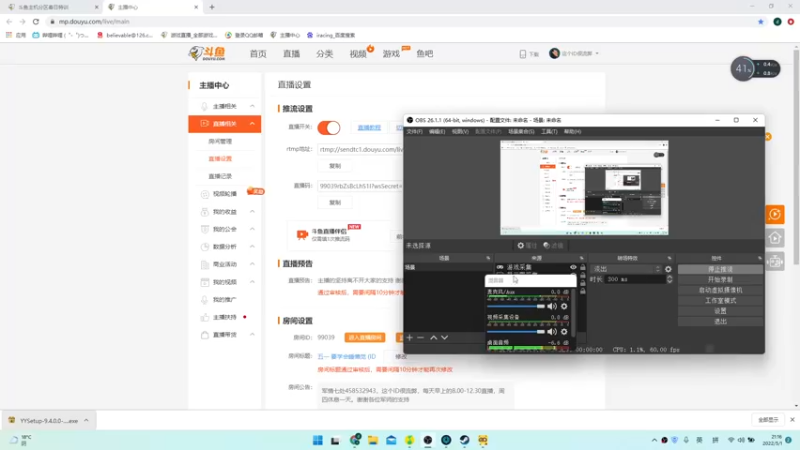The width and height of the screenshot is (800, 450).
Task: Click the orange live-play side icon
Action: coord(774,214)
